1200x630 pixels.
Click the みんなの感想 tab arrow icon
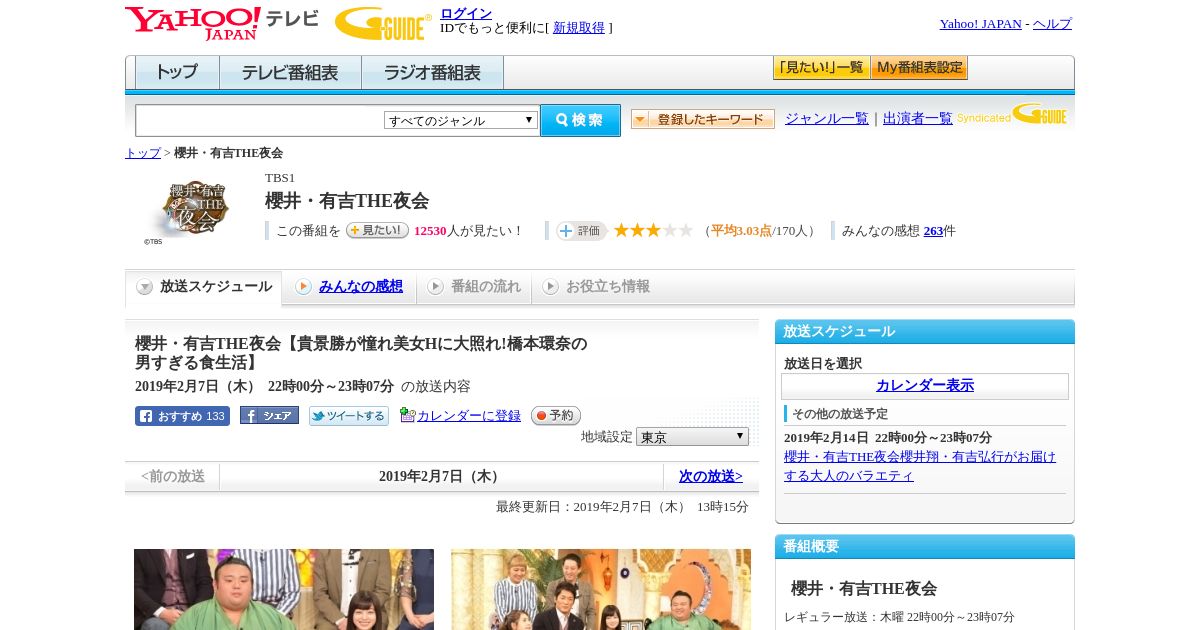303,287
